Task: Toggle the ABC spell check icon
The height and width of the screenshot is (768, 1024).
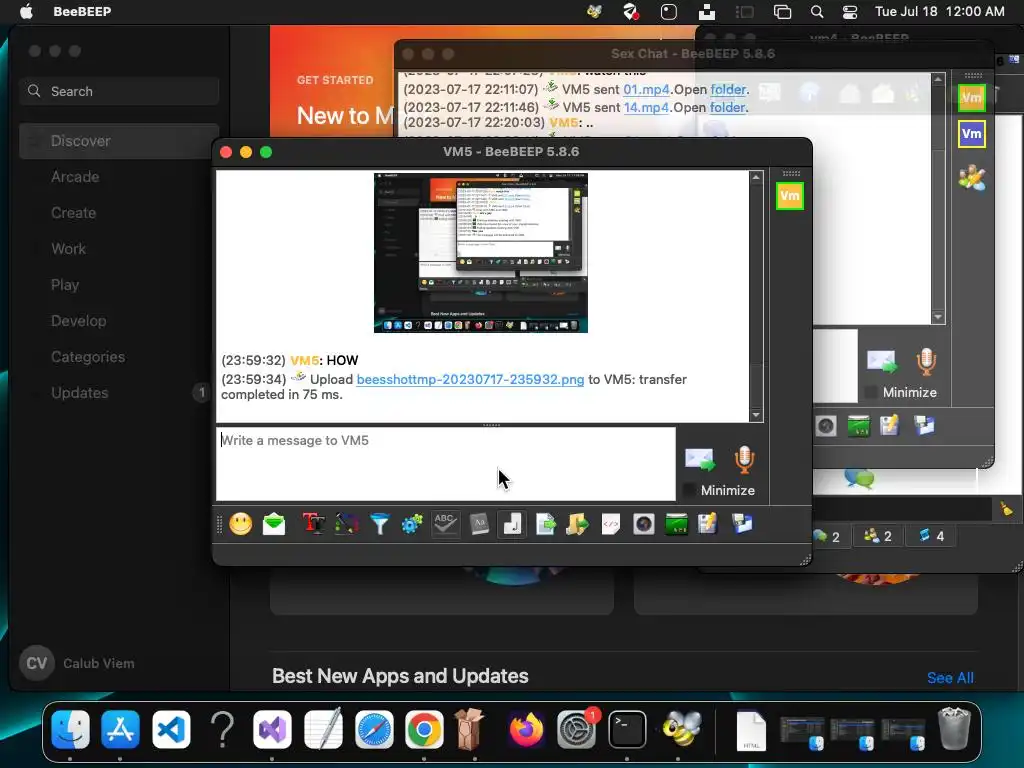Action: pyautogui.click(x=445, y=524)
